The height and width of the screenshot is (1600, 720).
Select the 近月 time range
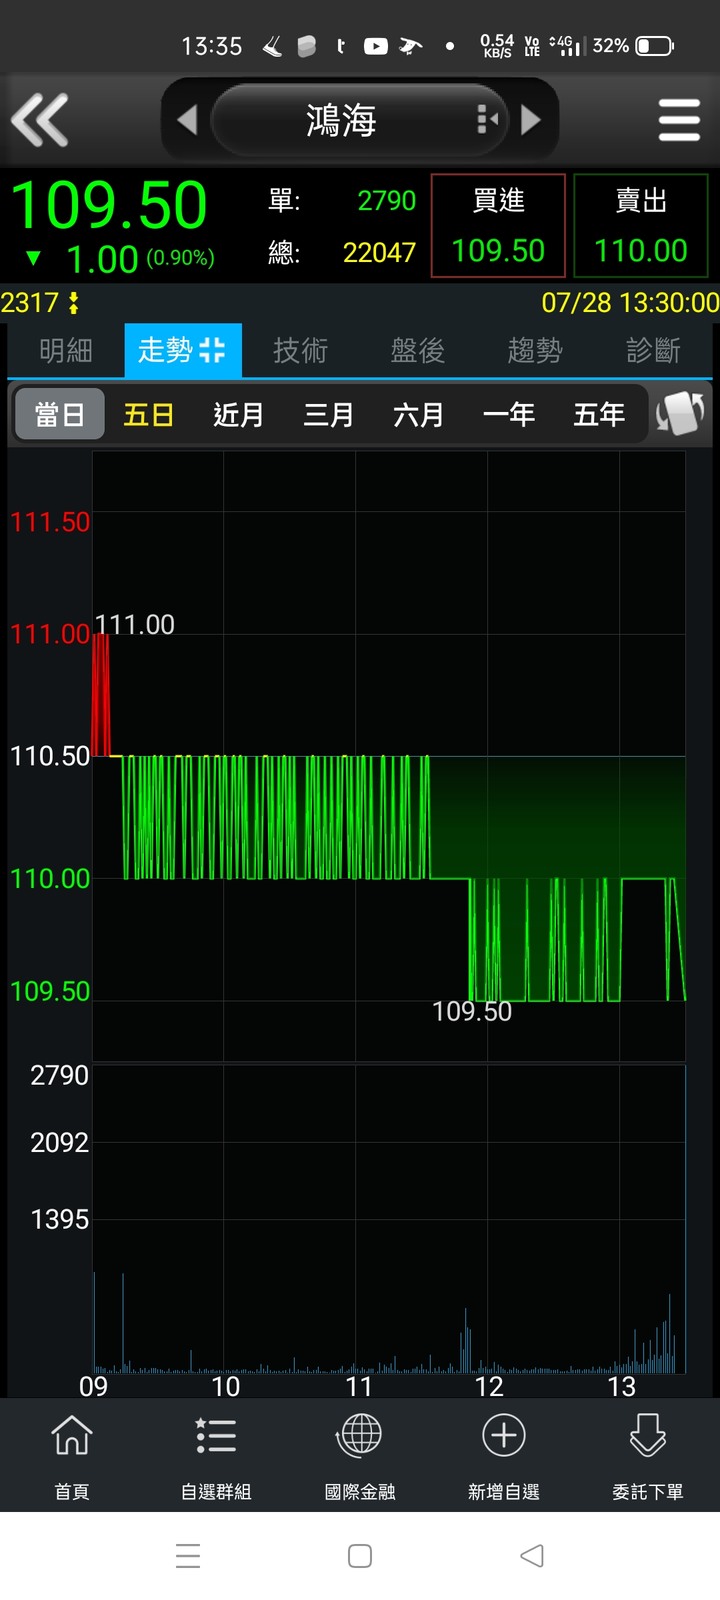pos(239,414)
